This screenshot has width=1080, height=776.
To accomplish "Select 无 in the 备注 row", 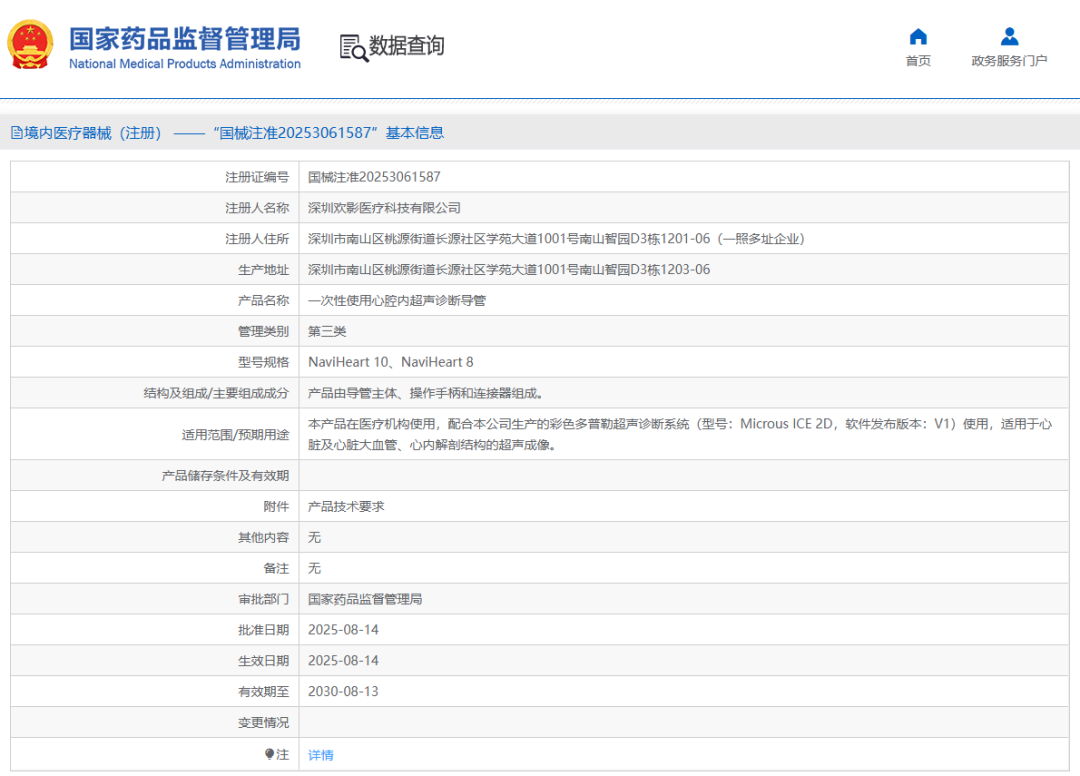I will (314, 568).
